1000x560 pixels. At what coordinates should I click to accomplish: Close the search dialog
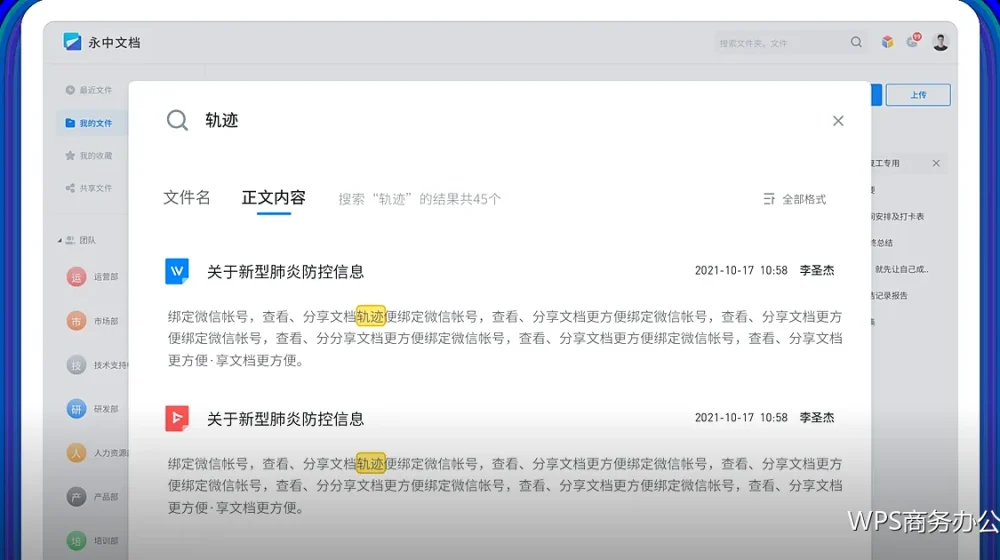click(x=838, y=121)
